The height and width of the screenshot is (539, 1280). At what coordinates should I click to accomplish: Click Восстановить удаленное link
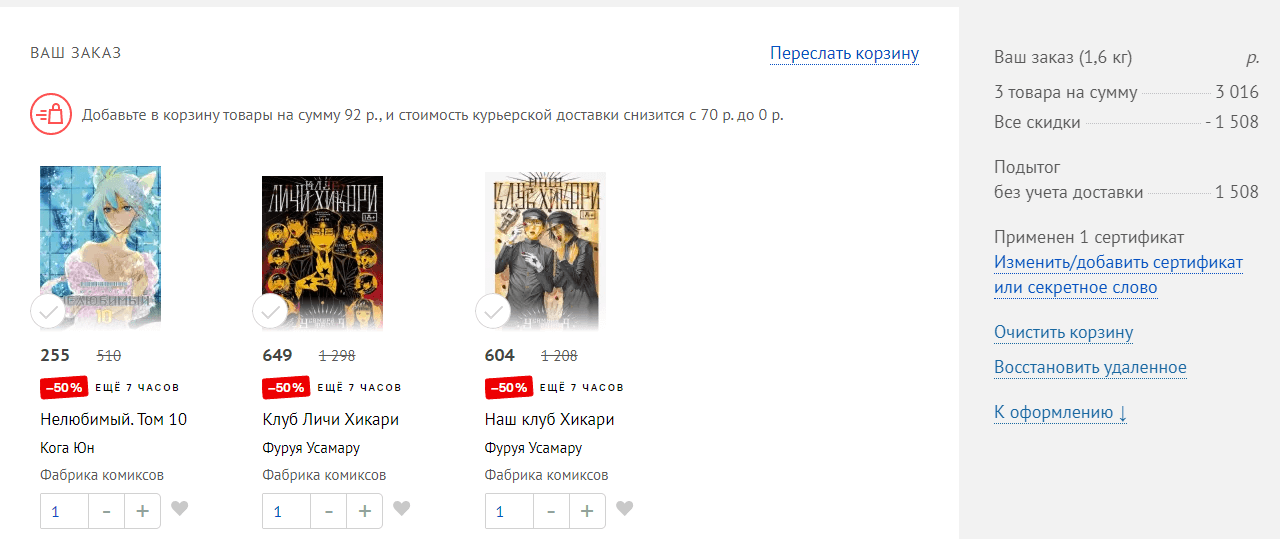coord(1090,367)
